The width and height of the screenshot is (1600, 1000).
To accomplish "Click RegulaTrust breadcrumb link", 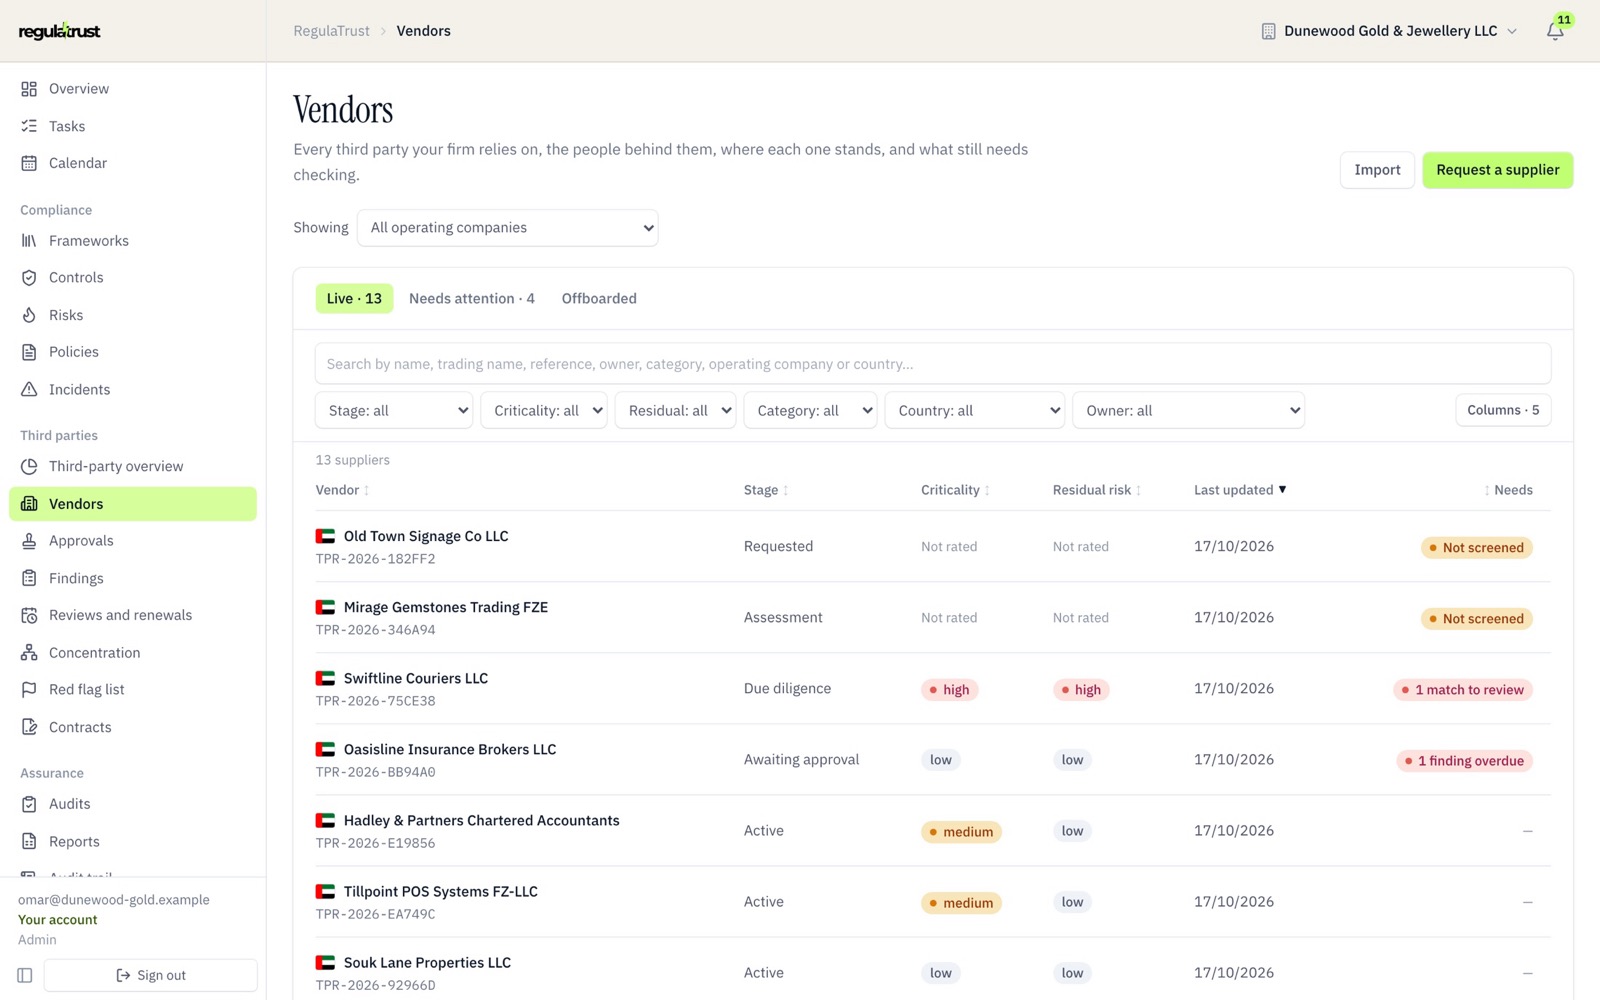I will pos(332,31).
